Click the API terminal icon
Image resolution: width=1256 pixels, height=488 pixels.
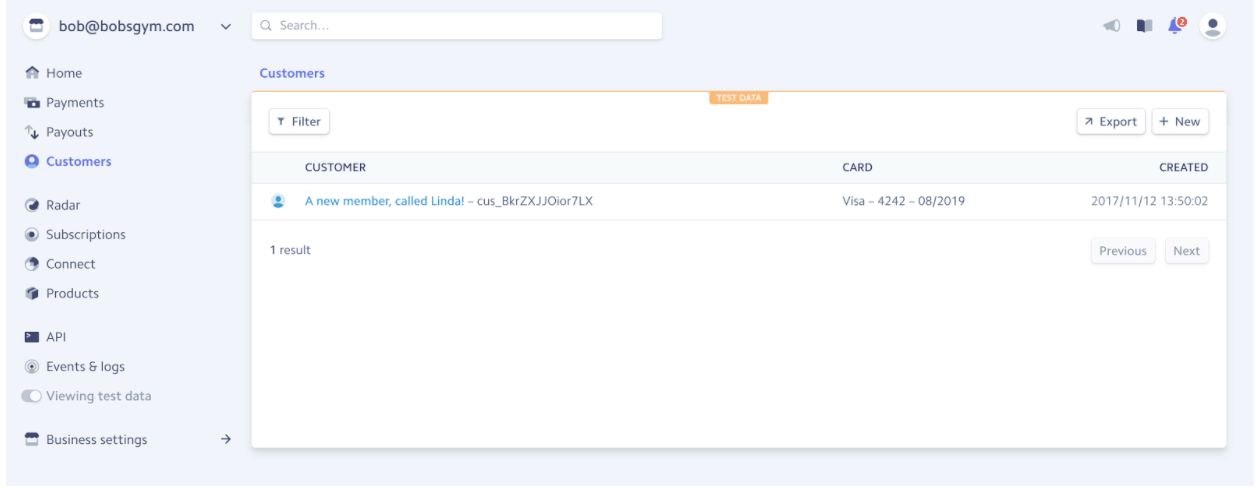click(32, 337)
